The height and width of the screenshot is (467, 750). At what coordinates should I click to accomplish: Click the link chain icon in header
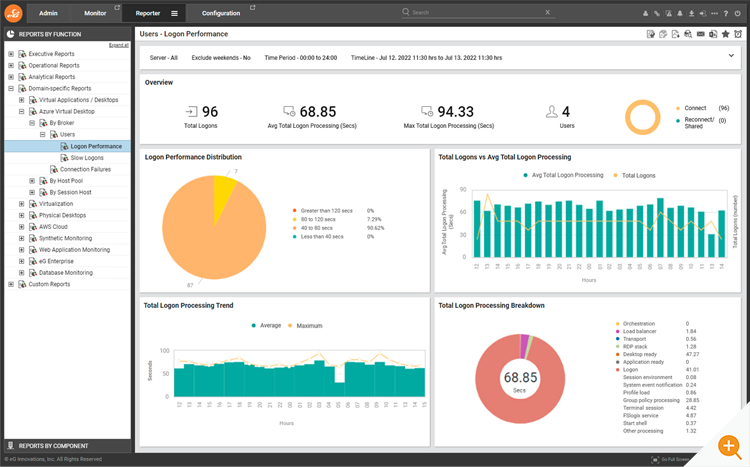pyautogui.click(x=657, y=13)
